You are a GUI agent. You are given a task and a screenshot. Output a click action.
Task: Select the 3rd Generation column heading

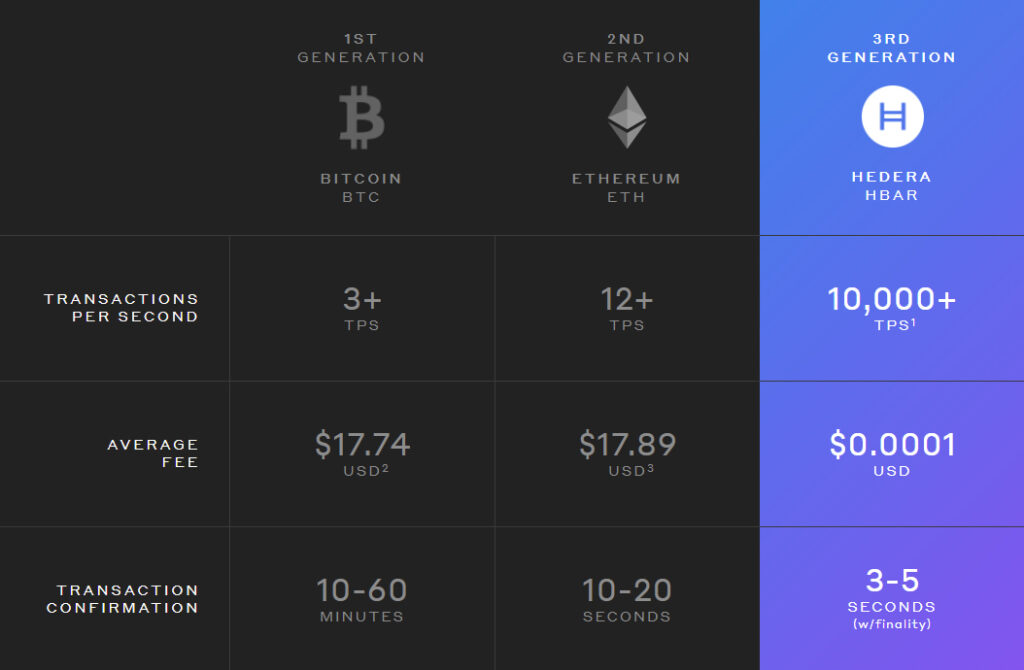[x=891, y=48]
